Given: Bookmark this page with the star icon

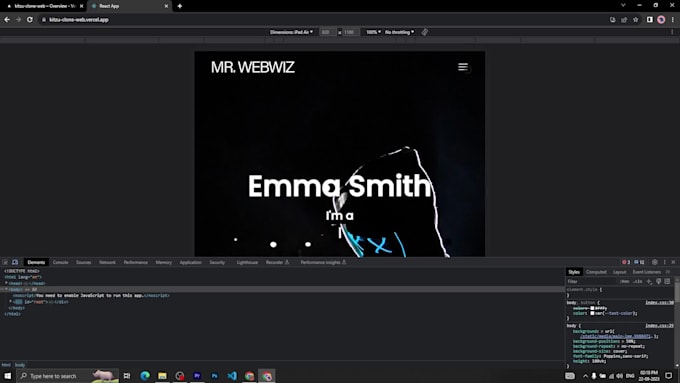Looking at the screenshot, I should (x=636, y=20).
